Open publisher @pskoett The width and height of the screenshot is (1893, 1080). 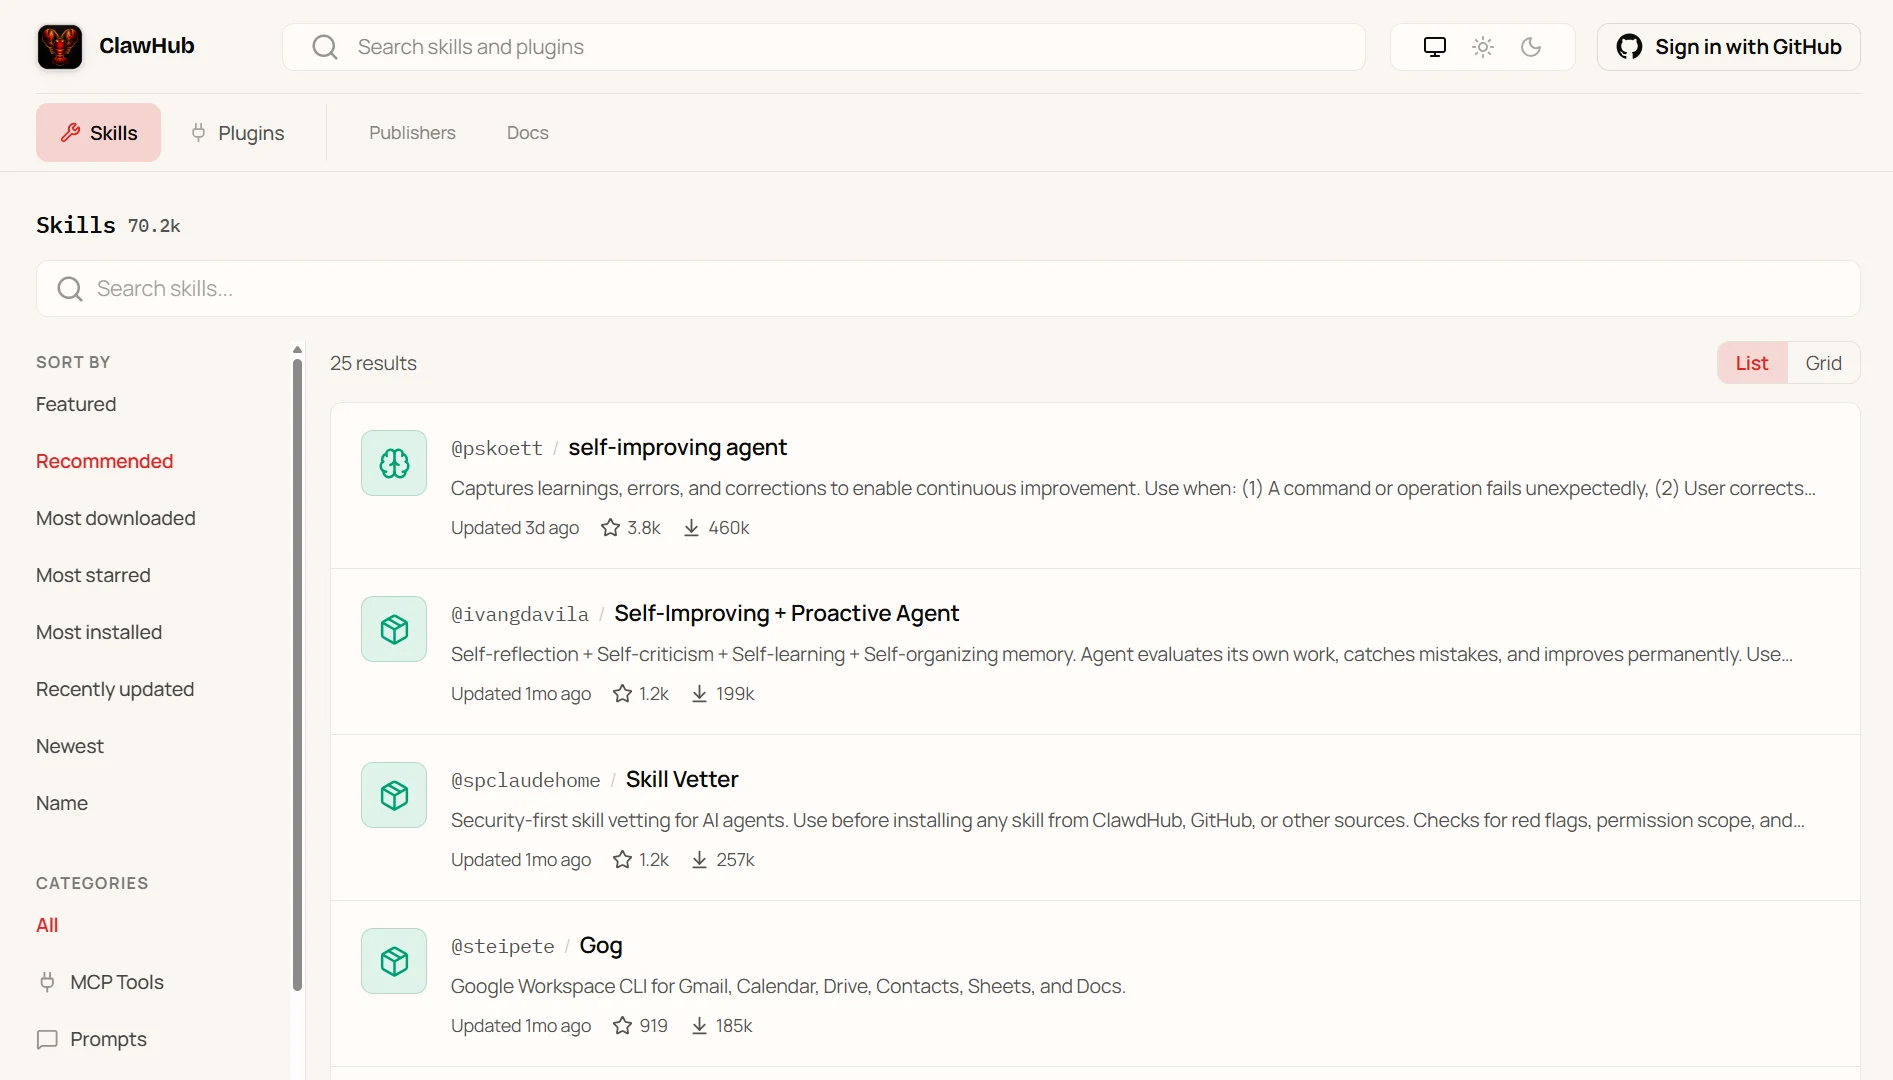point(497,448)
